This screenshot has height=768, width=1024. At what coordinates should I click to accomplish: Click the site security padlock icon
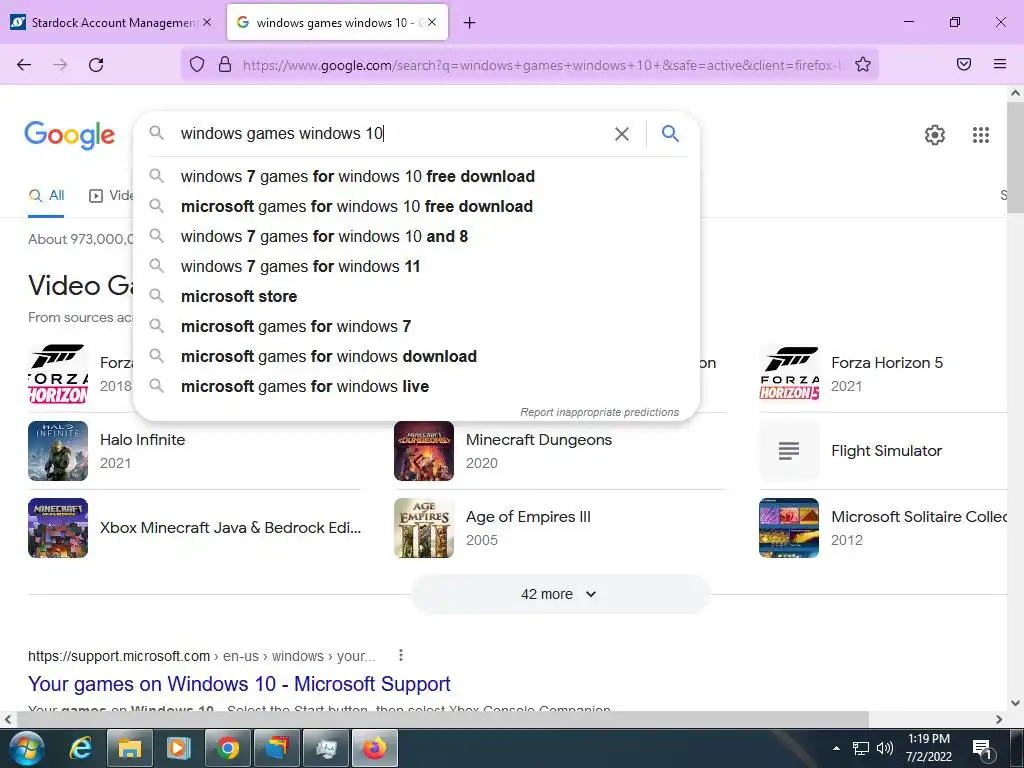pos(225,64)
